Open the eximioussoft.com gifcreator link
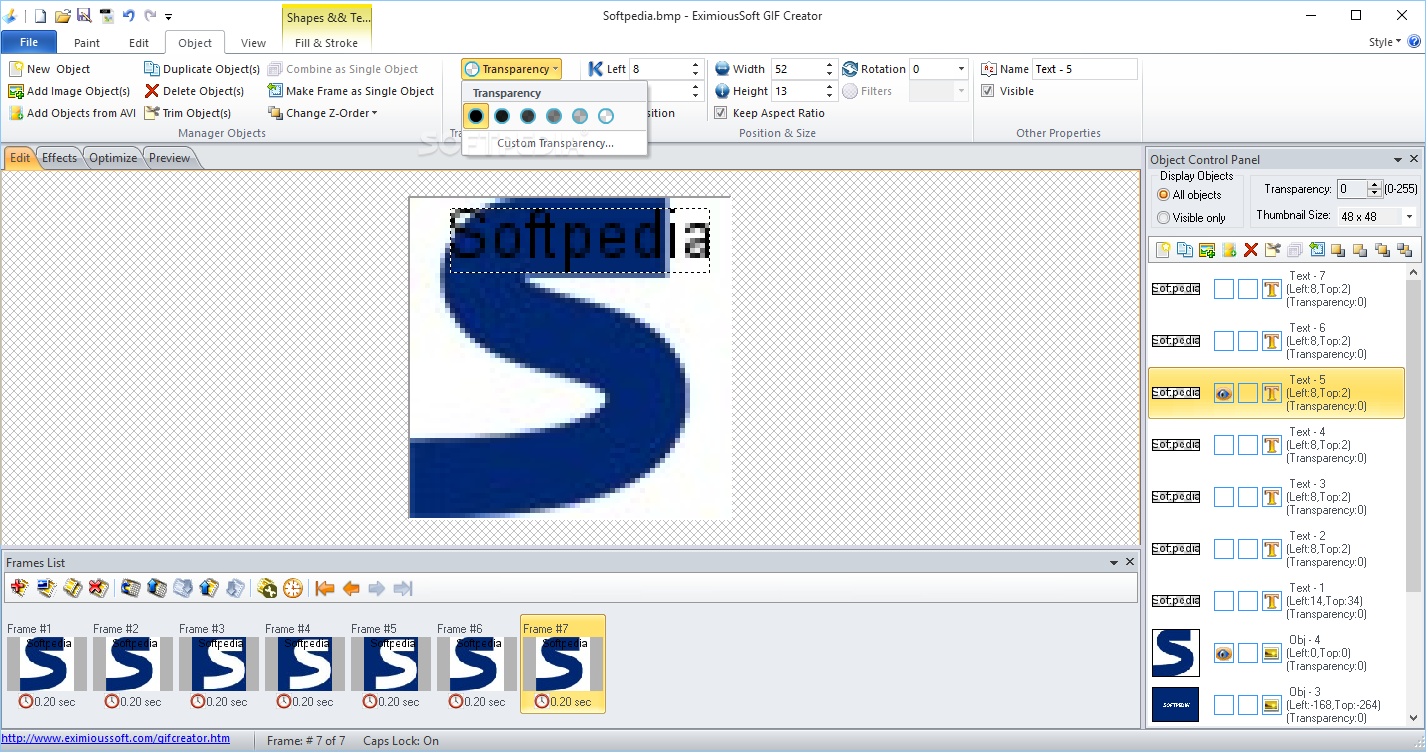 pyautogui.click(x=116, y=739)
